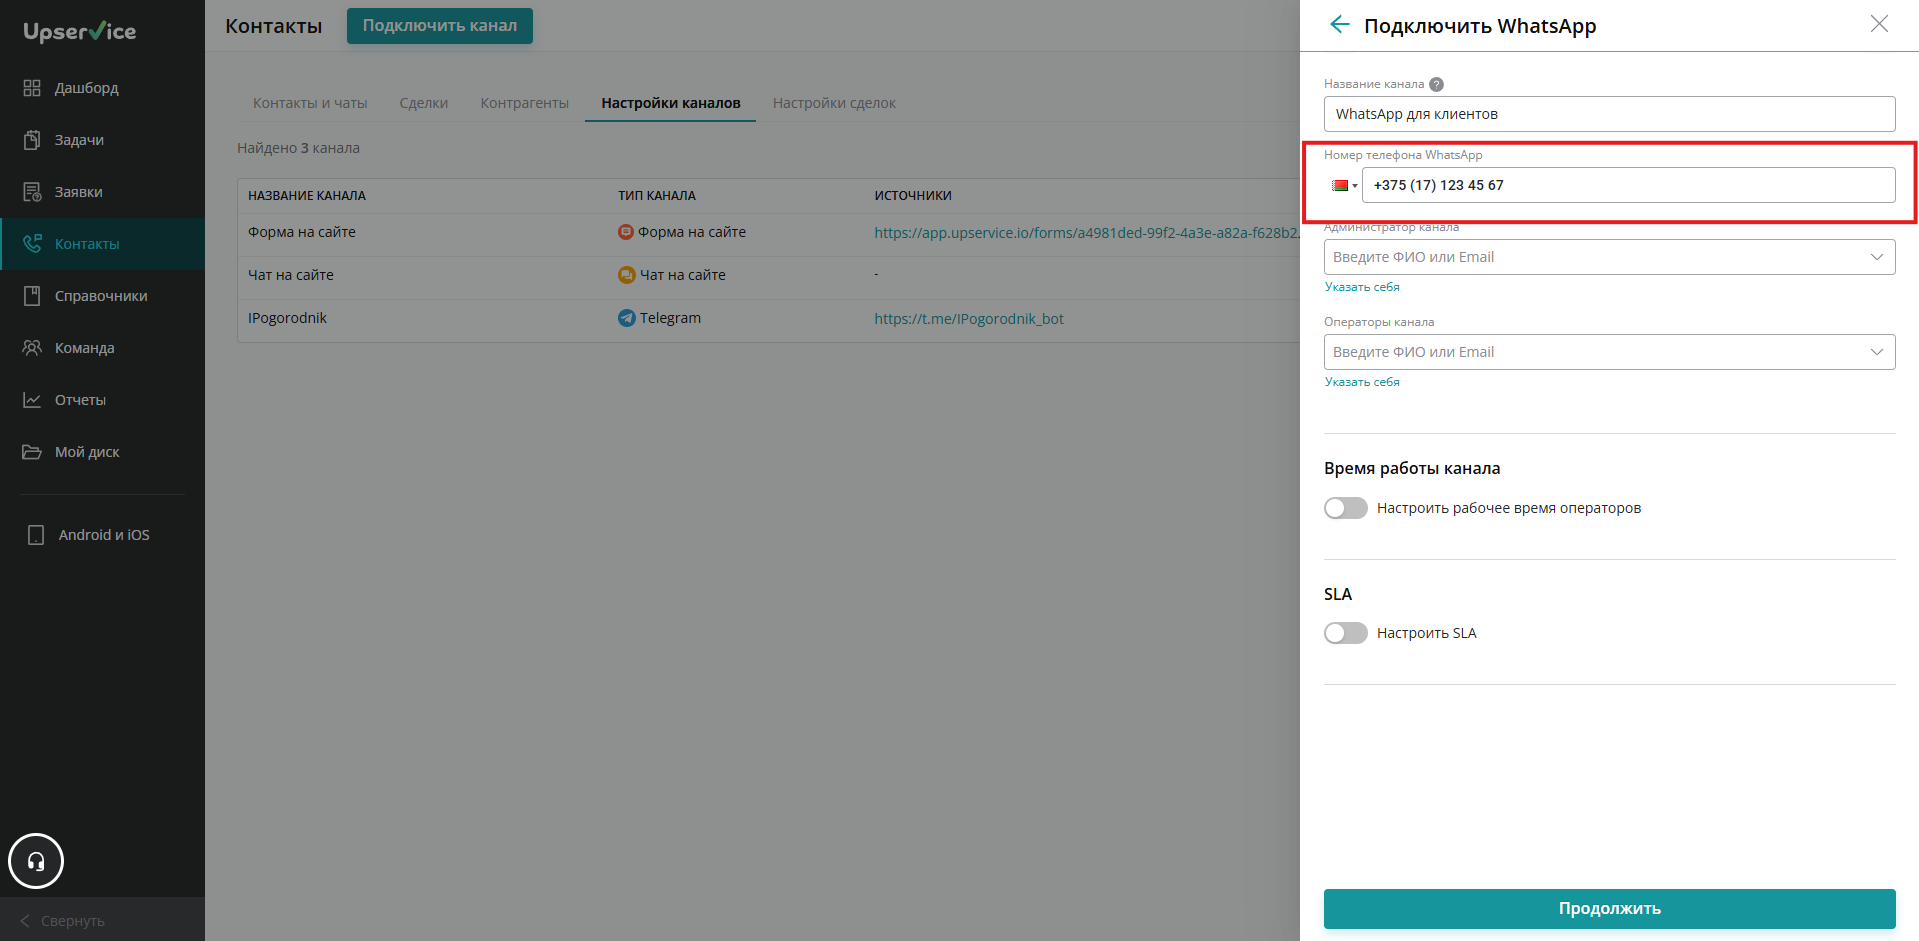Image resolution: width=1919 pixels, height=941 pixels.
Task: Go back using the arrow beside Подключить WhatsApp
Action: pyautogui.click(x=1340, y=25)
